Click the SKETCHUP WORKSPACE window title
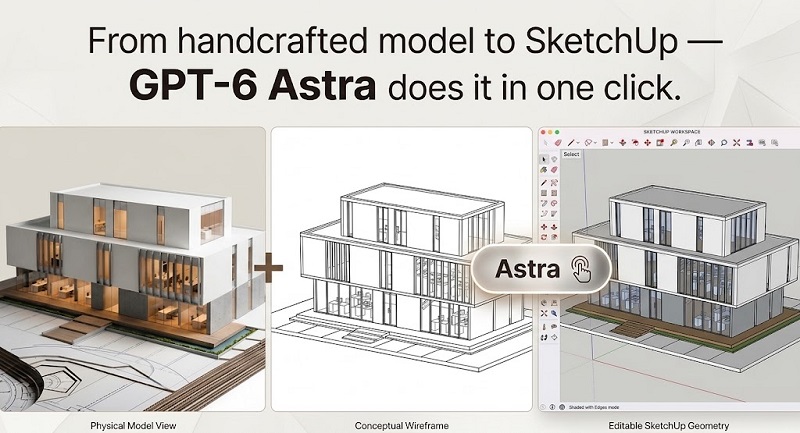The image size is (800, 433). click(671, 132)
